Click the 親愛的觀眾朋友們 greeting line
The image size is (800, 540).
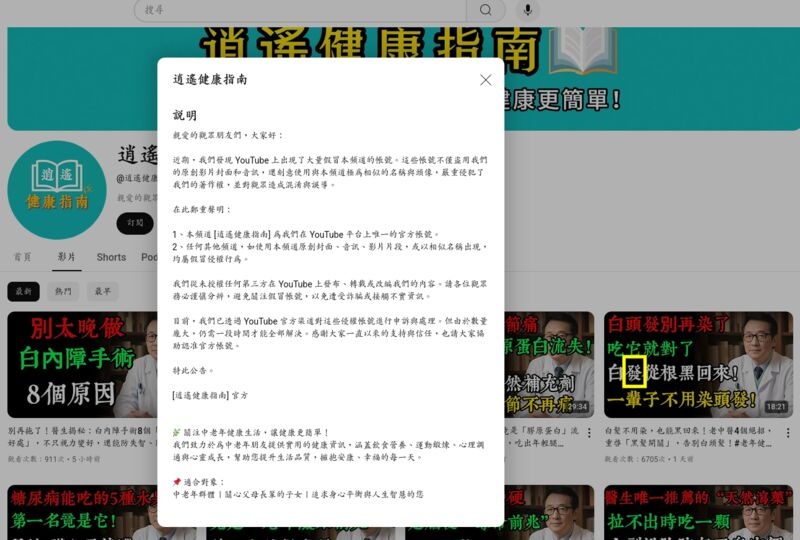click(228, 135)
